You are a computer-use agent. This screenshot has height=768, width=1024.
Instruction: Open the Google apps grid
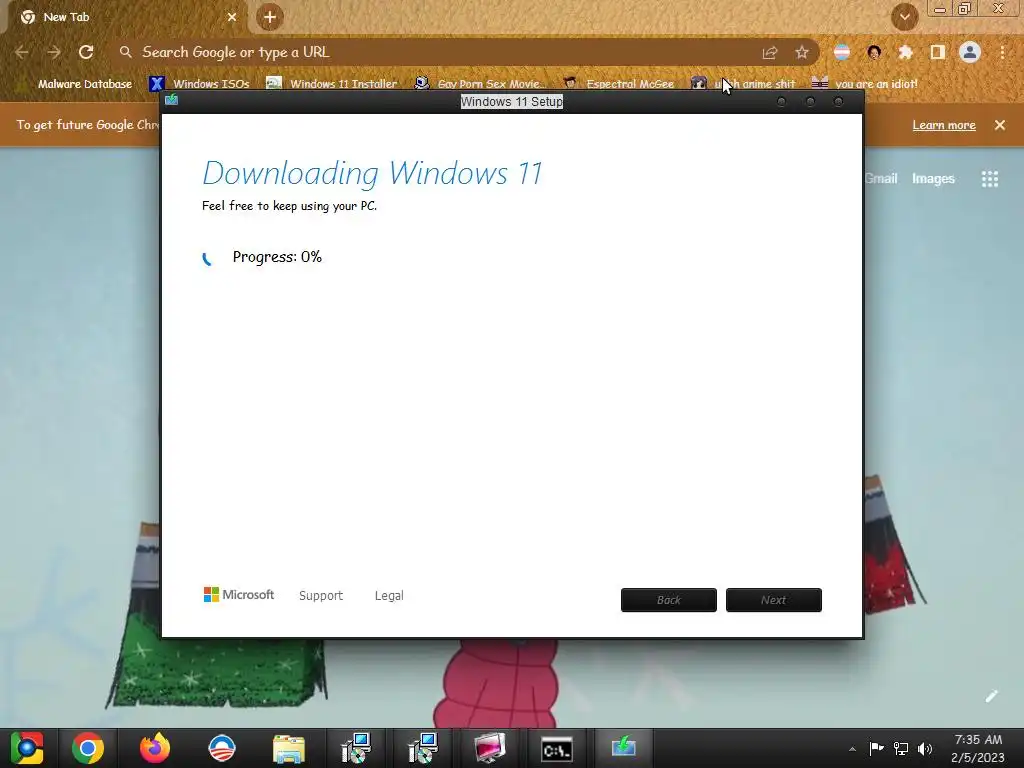[x=990, y=179]
